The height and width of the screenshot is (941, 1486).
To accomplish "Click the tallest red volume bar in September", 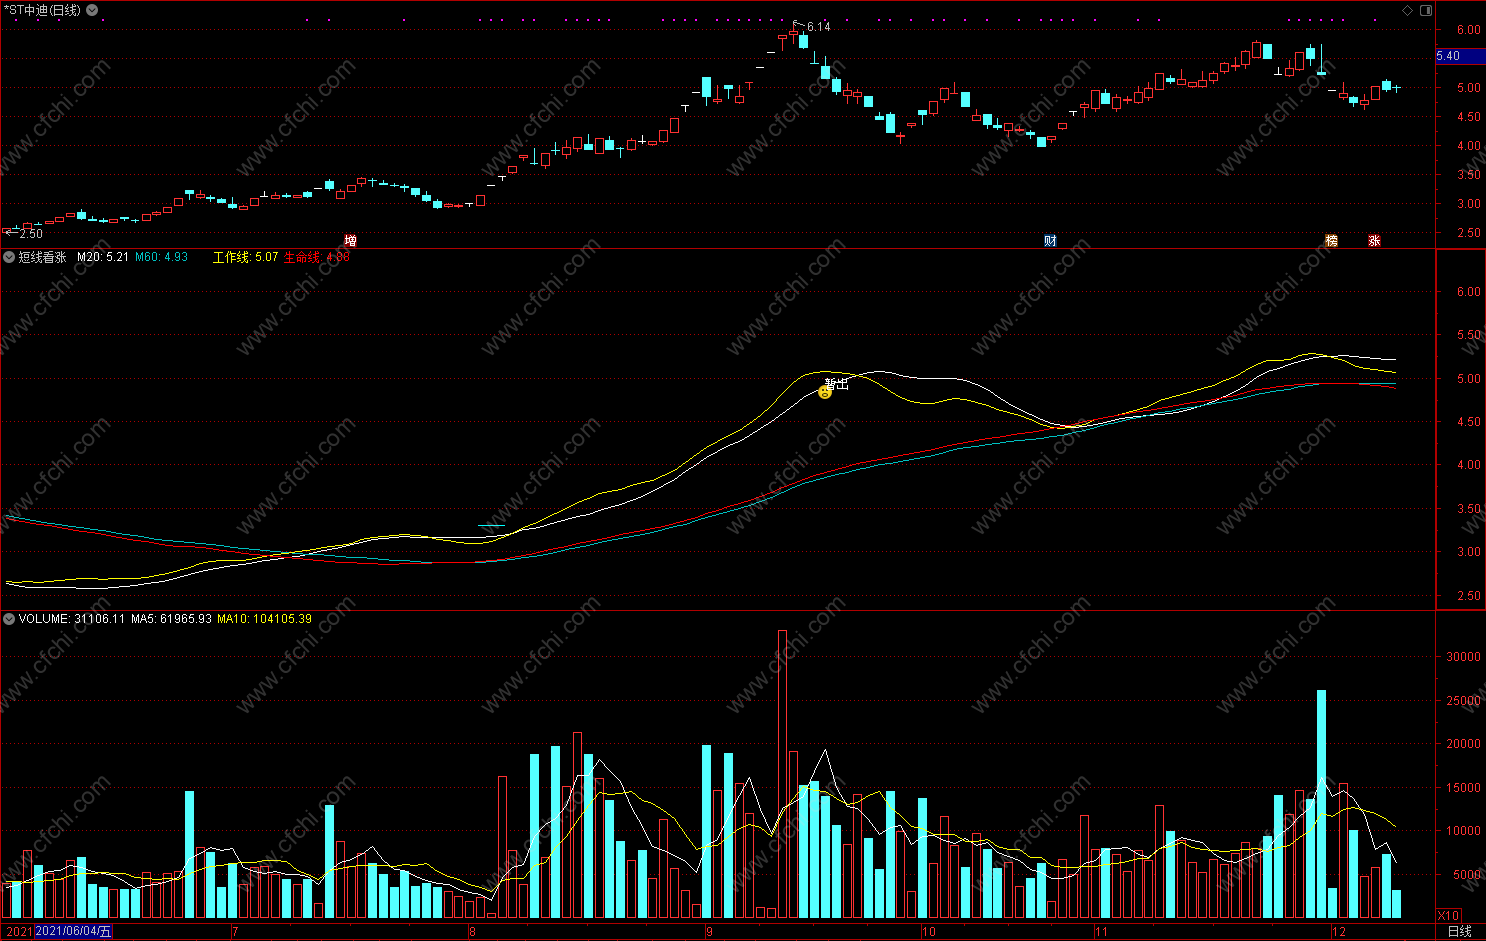I will tap(782, 774).
